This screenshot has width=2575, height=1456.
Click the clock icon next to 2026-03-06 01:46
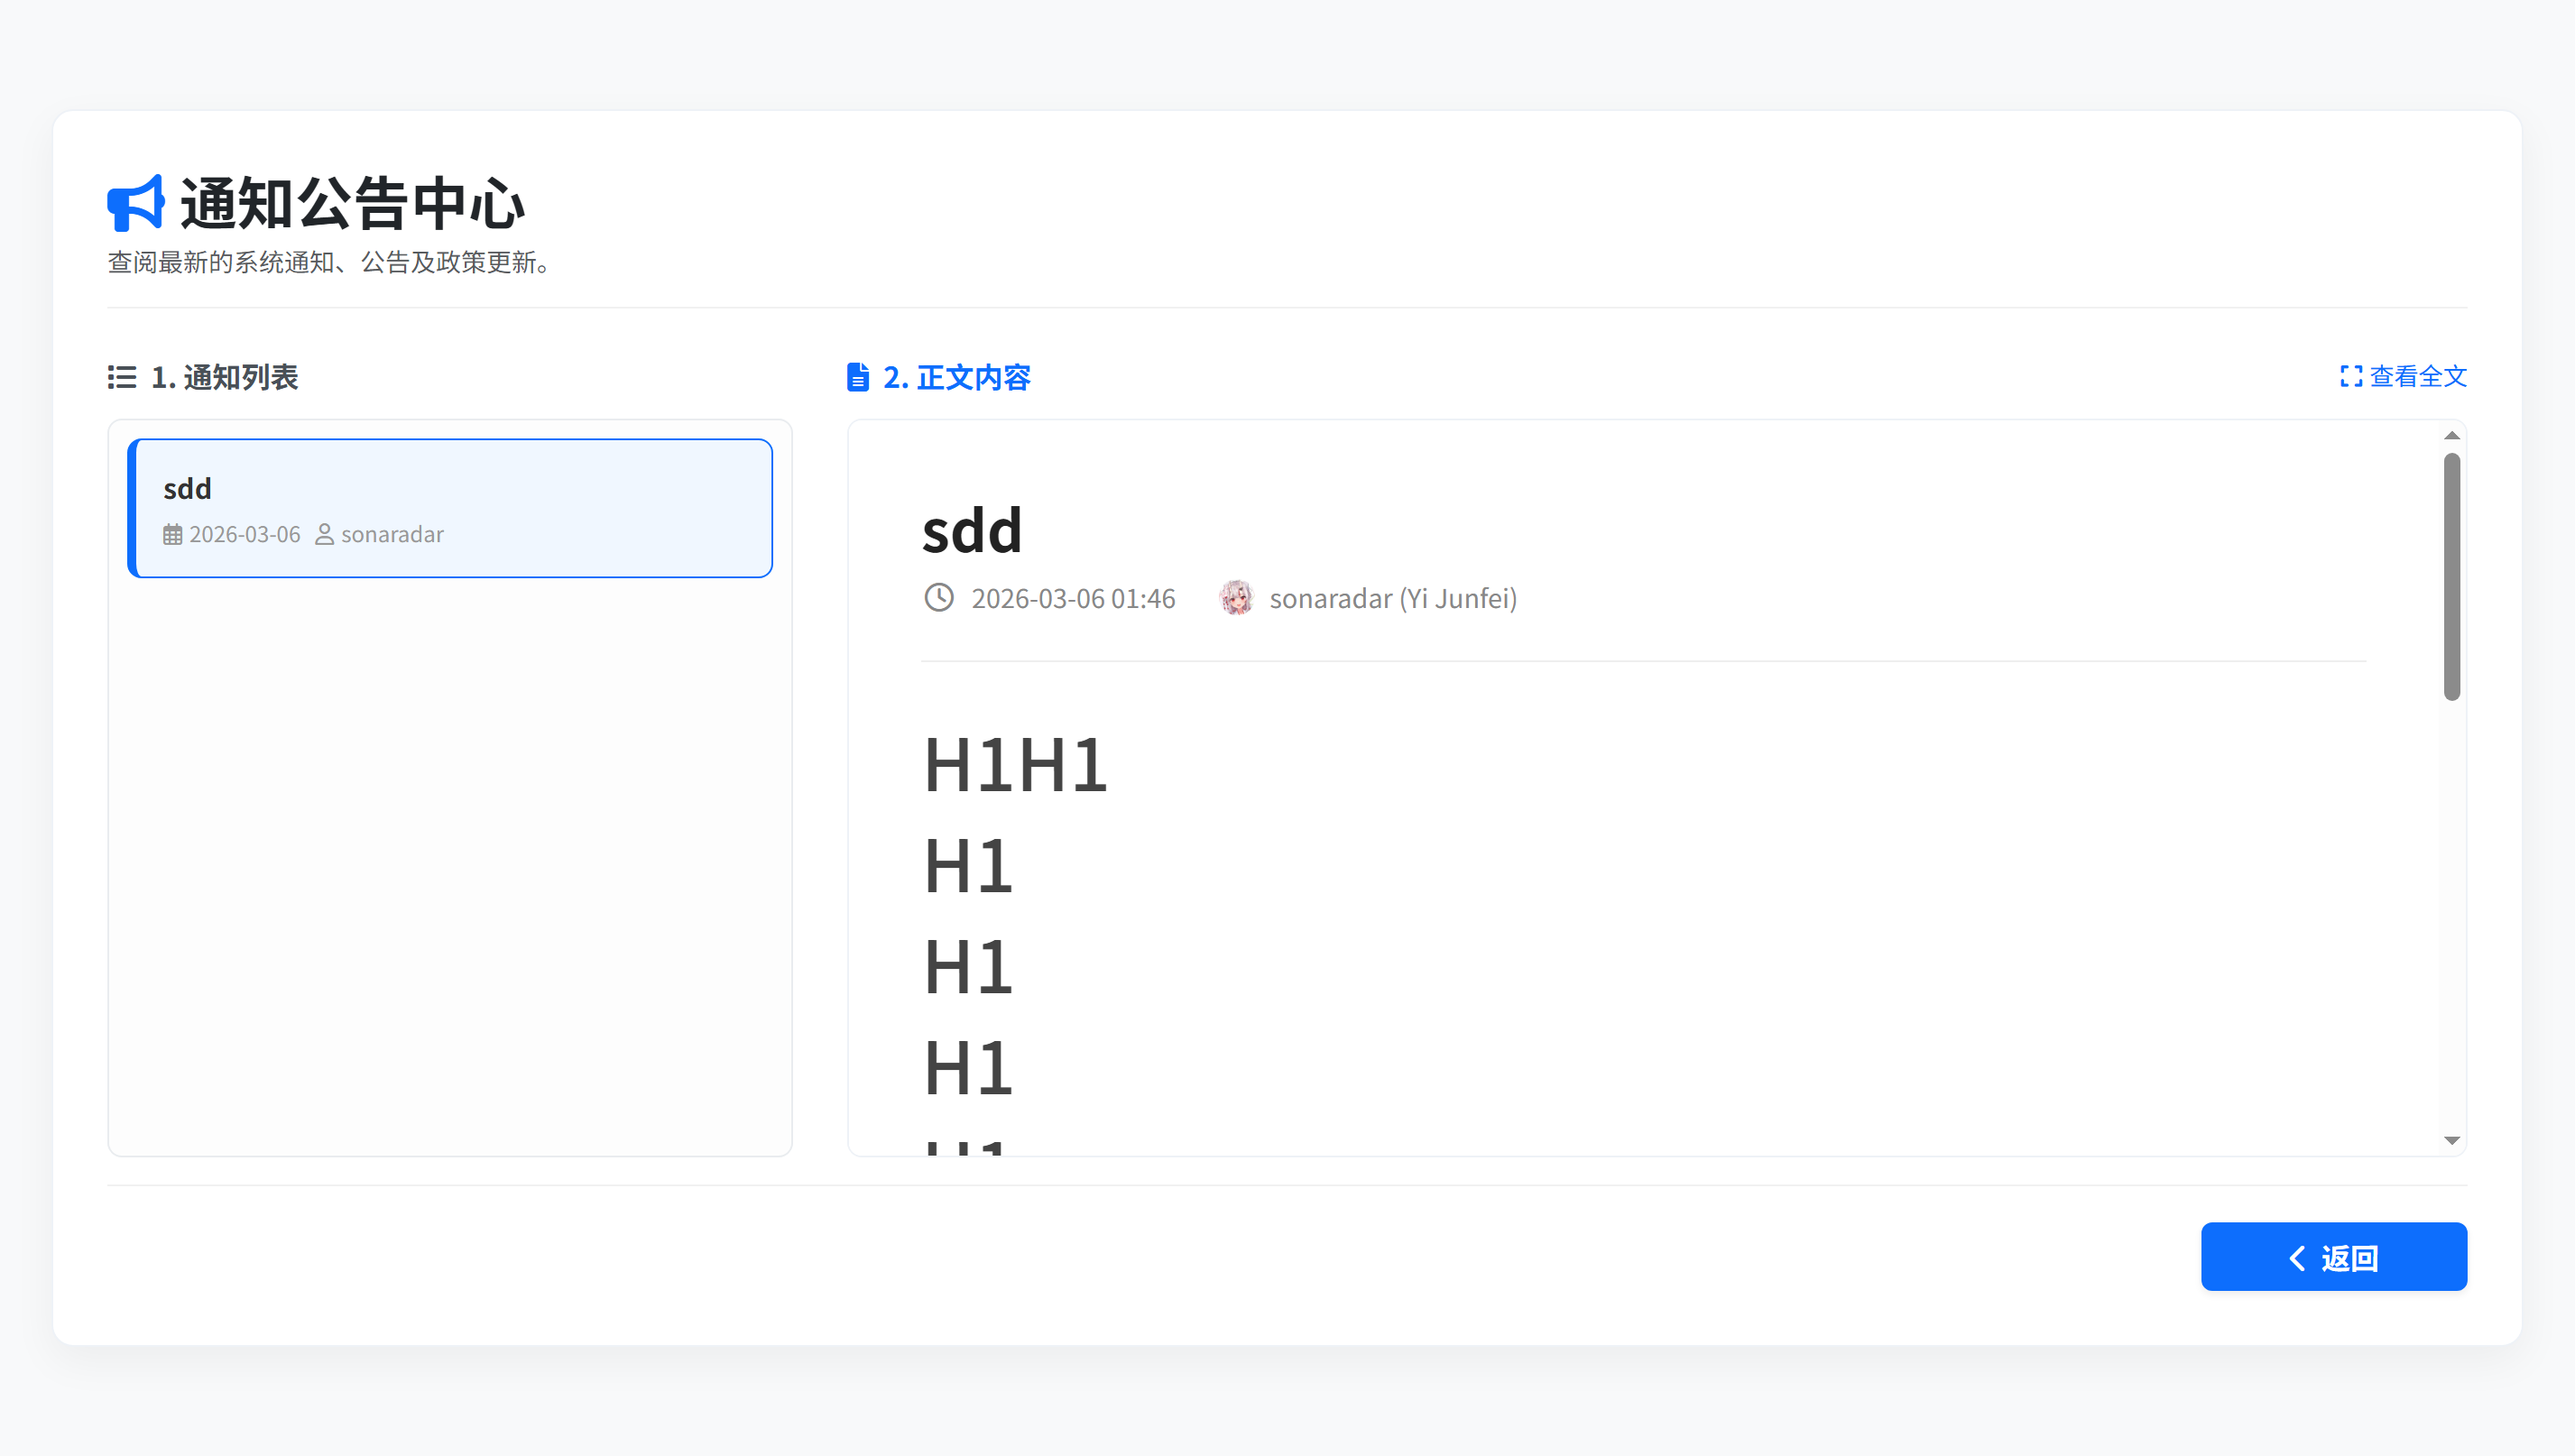click(939, 598)
